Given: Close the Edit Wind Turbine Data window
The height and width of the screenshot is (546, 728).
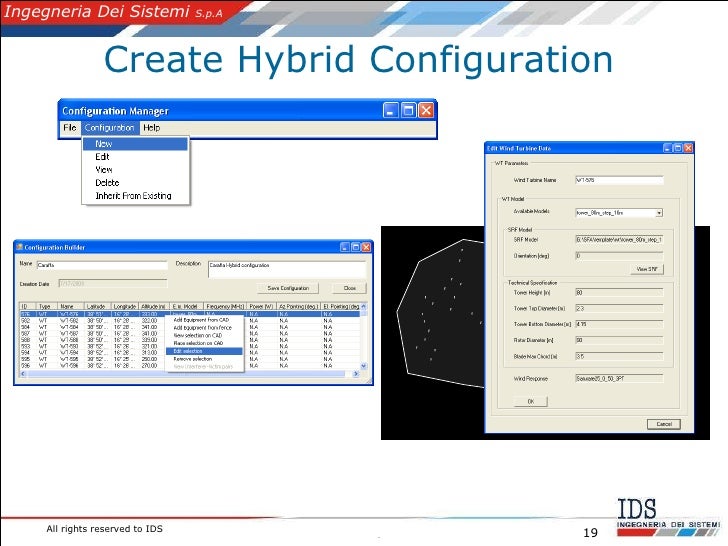Looking at the screenshot, I should pos(689,148).
